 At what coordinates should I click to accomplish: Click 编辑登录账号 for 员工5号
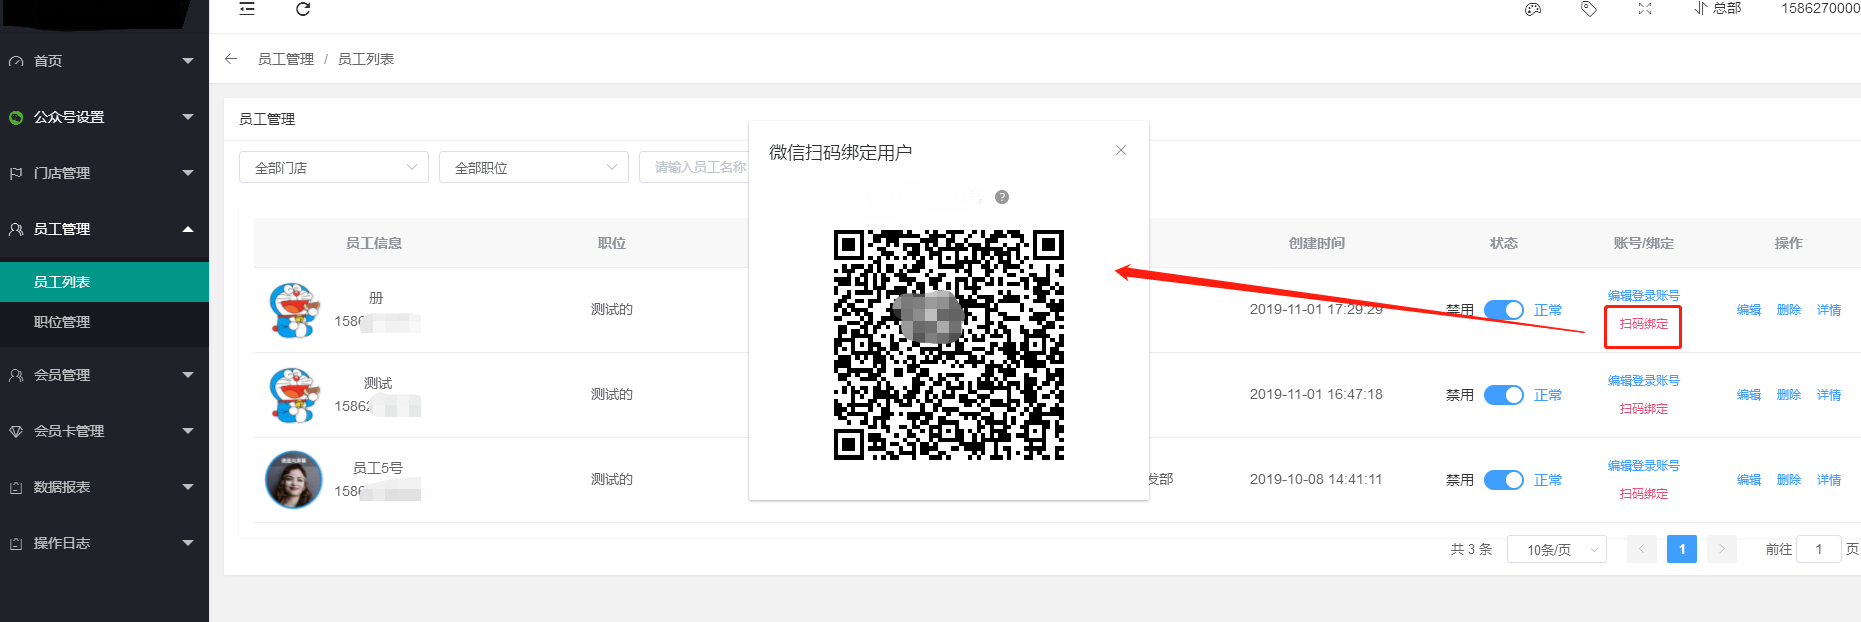click(x=1643, y=466)
